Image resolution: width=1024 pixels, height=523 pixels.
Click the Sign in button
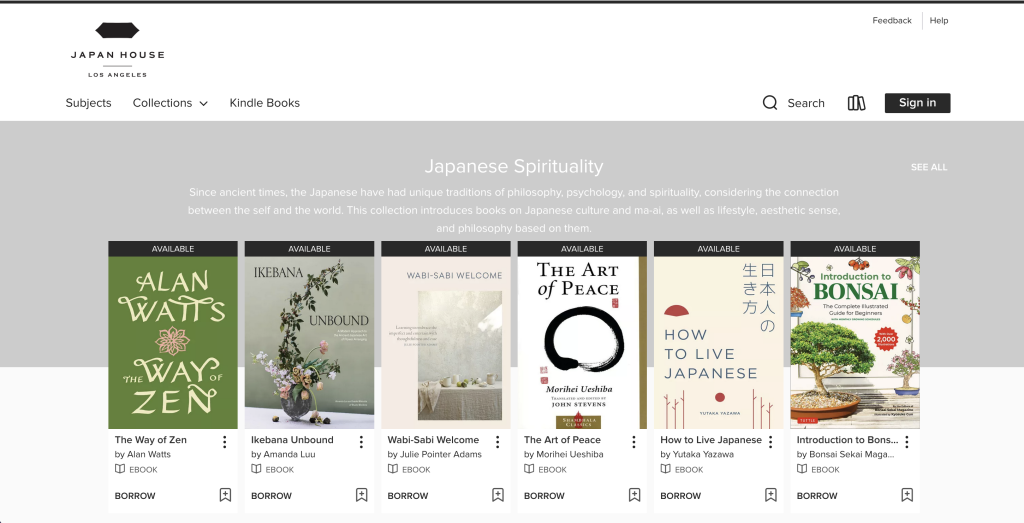tap(918, 103)
